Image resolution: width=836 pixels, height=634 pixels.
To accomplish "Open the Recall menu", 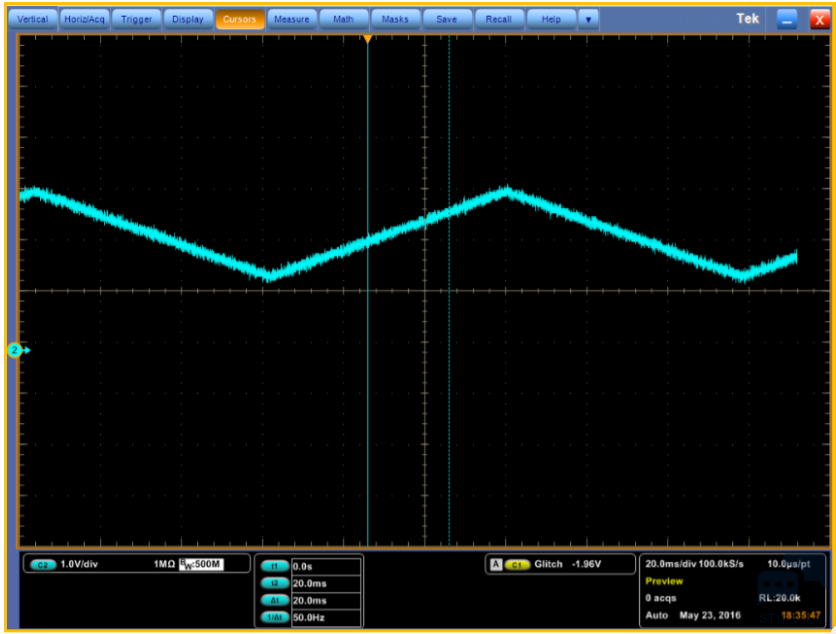I will coord(499,19).
